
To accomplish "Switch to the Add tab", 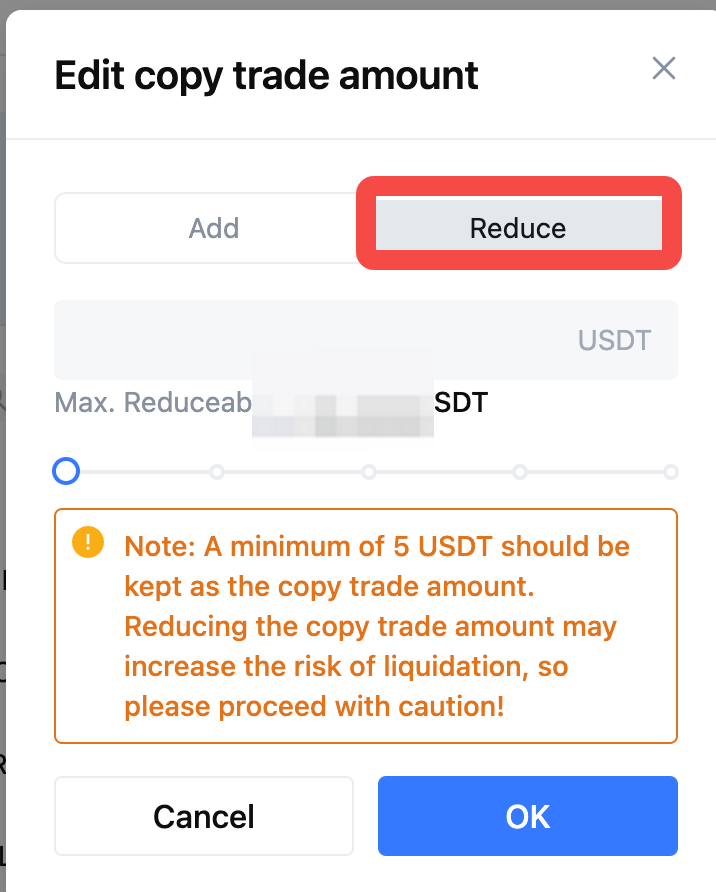I will [214, 228].
